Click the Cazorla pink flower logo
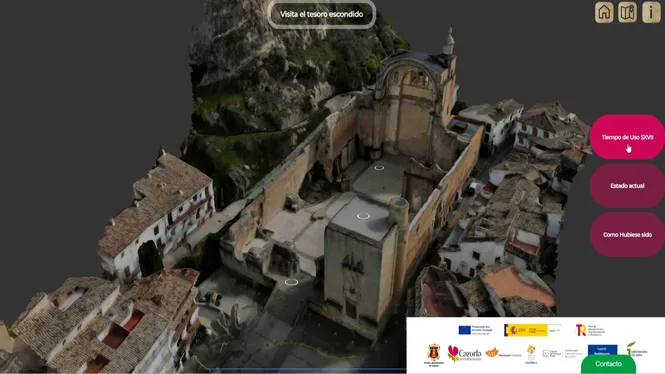Screen dimensions: 665x374 pos(464,353)
